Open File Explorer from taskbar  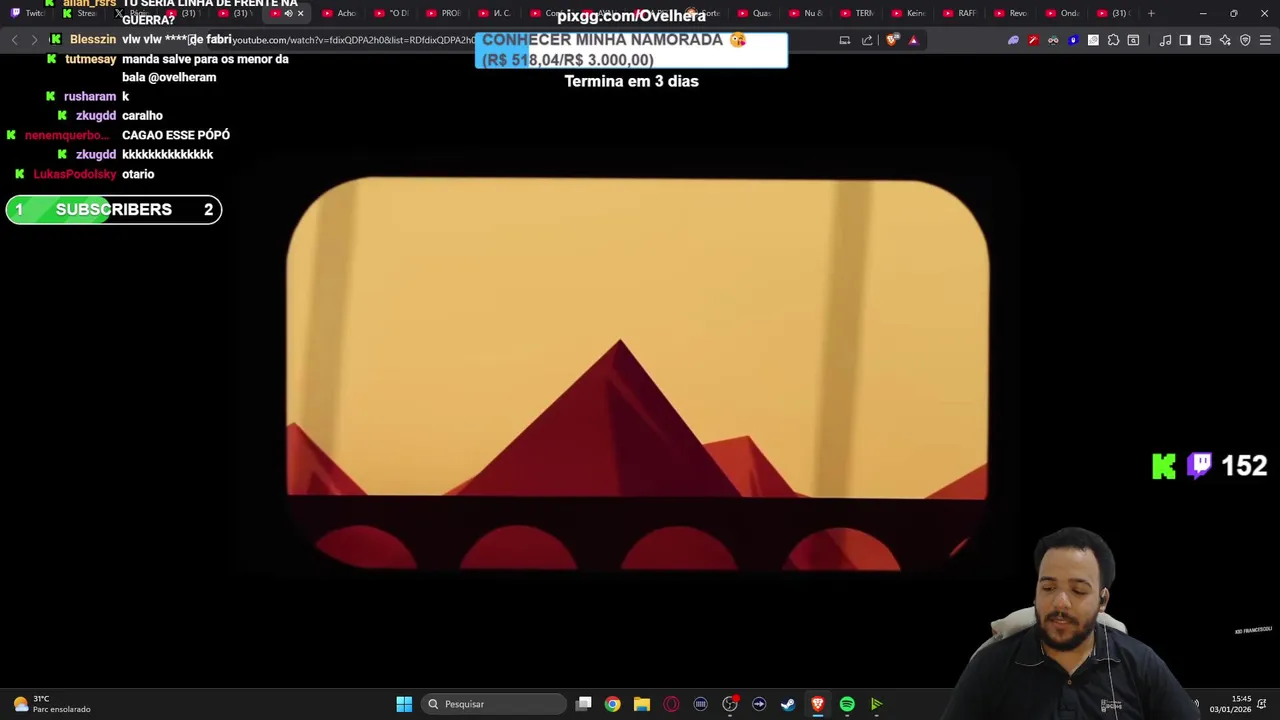click(x=642, y=704)
